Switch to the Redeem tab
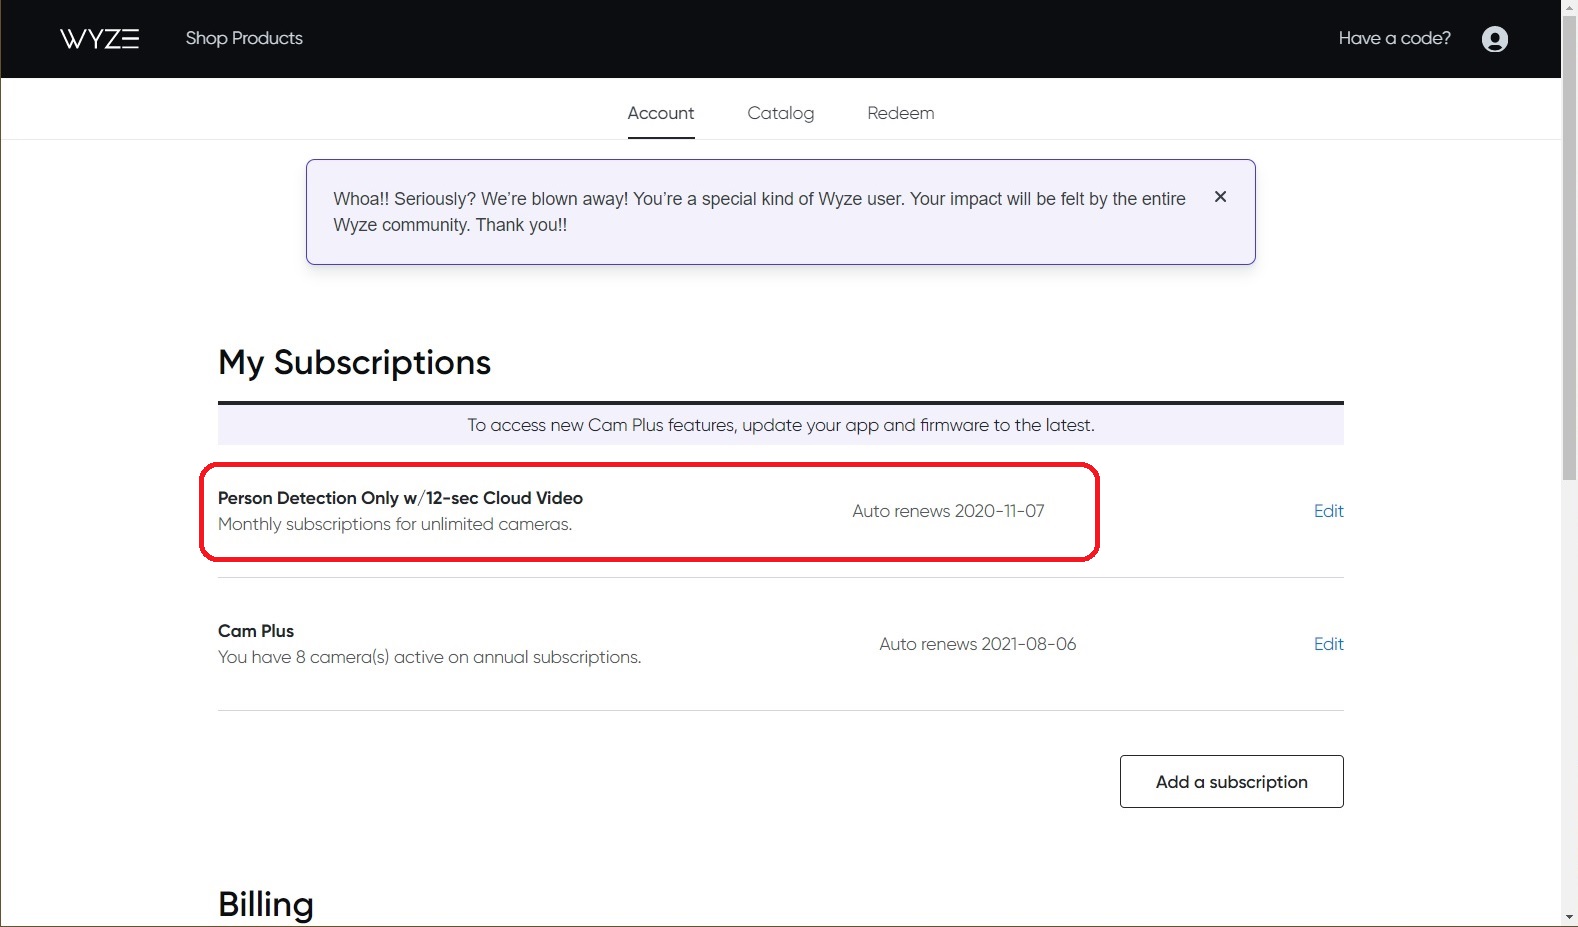The height and width of the screenshot is (927, 1578). click(901, 114)
